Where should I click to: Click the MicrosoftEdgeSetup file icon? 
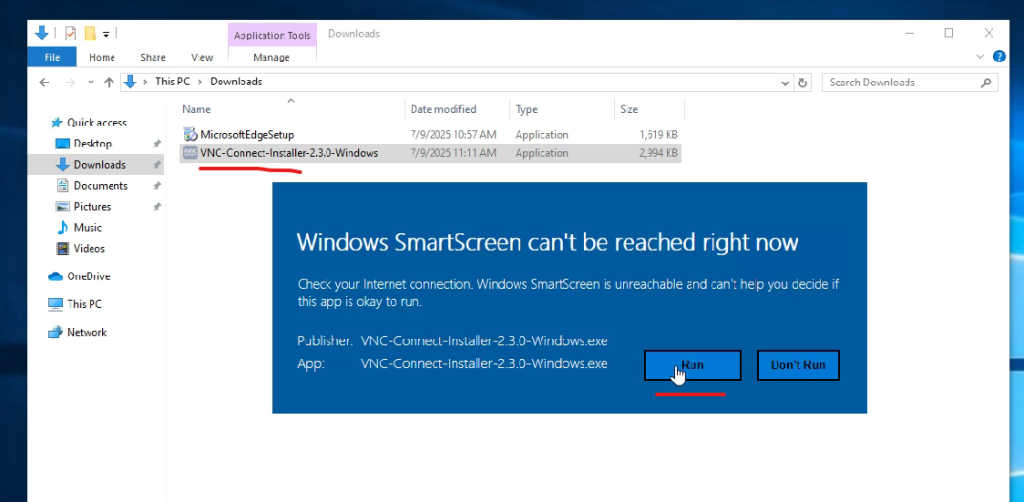pos(190,134)
